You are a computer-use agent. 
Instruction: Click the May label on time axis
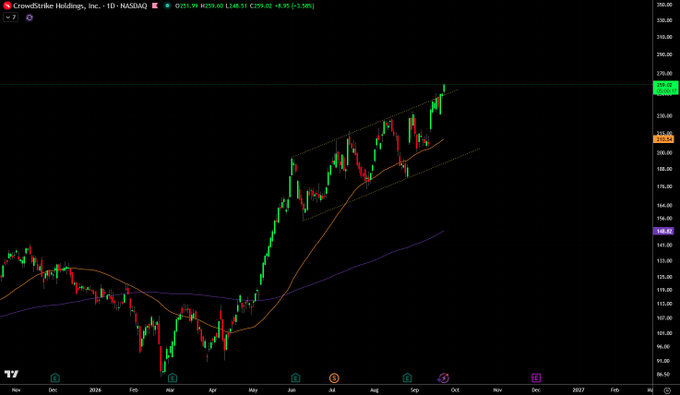tap(253, 390)
